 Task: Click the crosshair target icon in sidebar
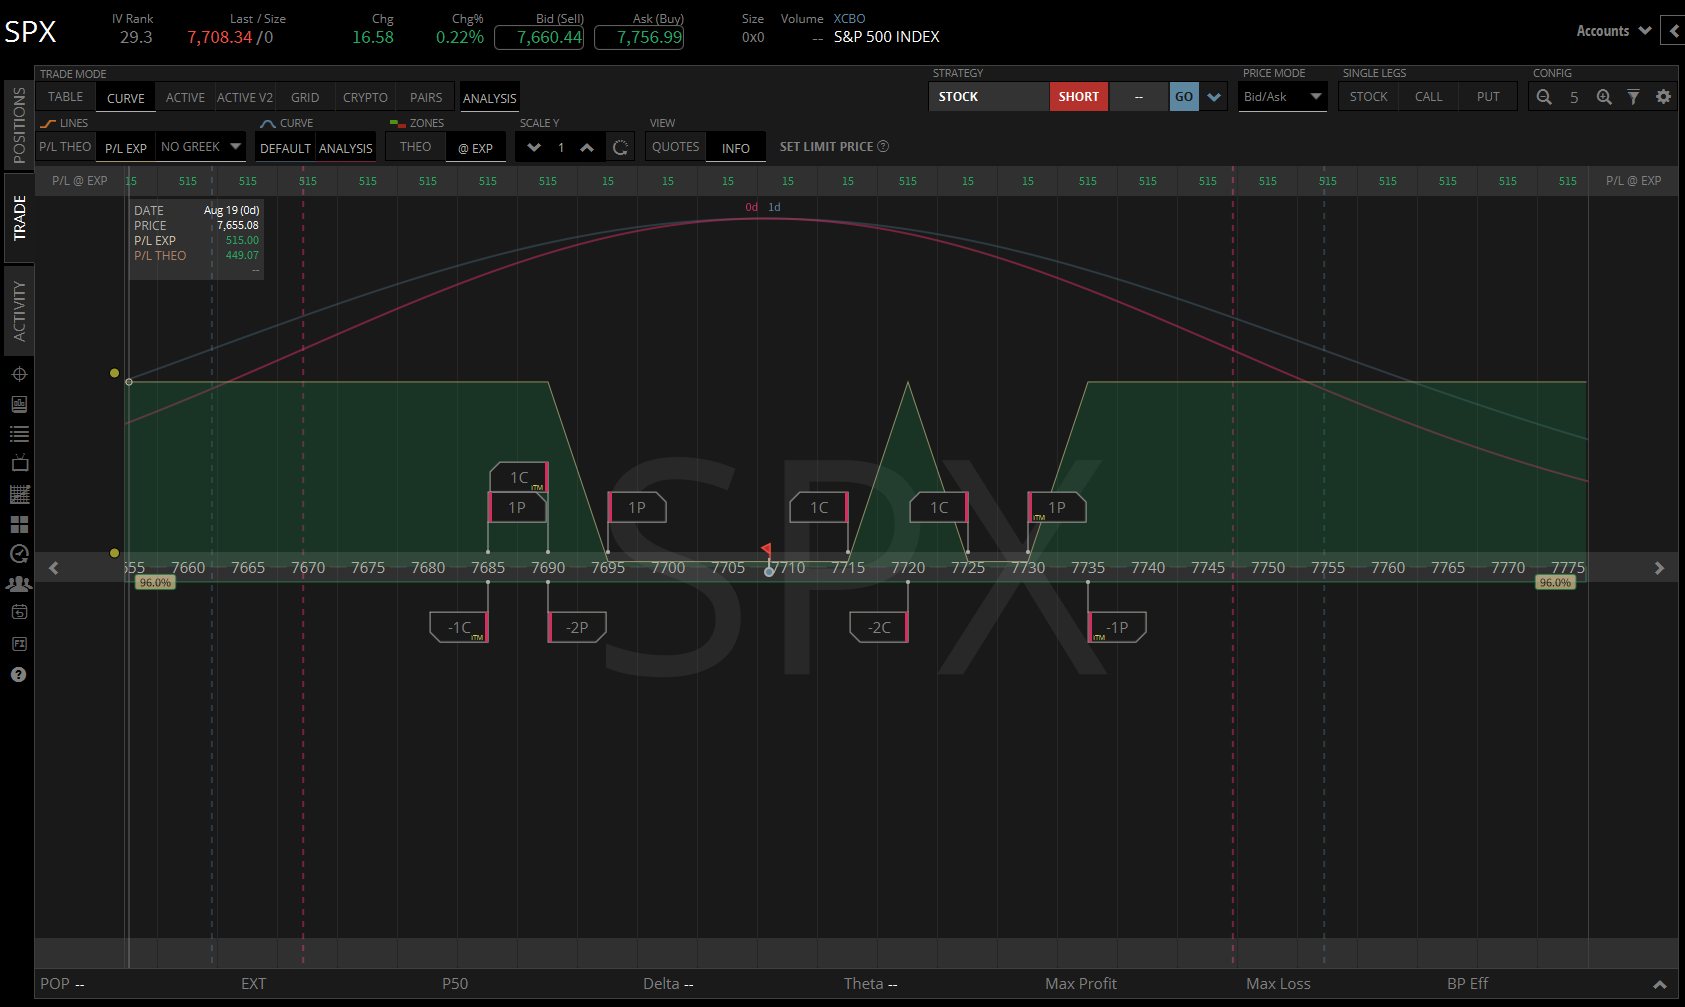coord(19,374)
